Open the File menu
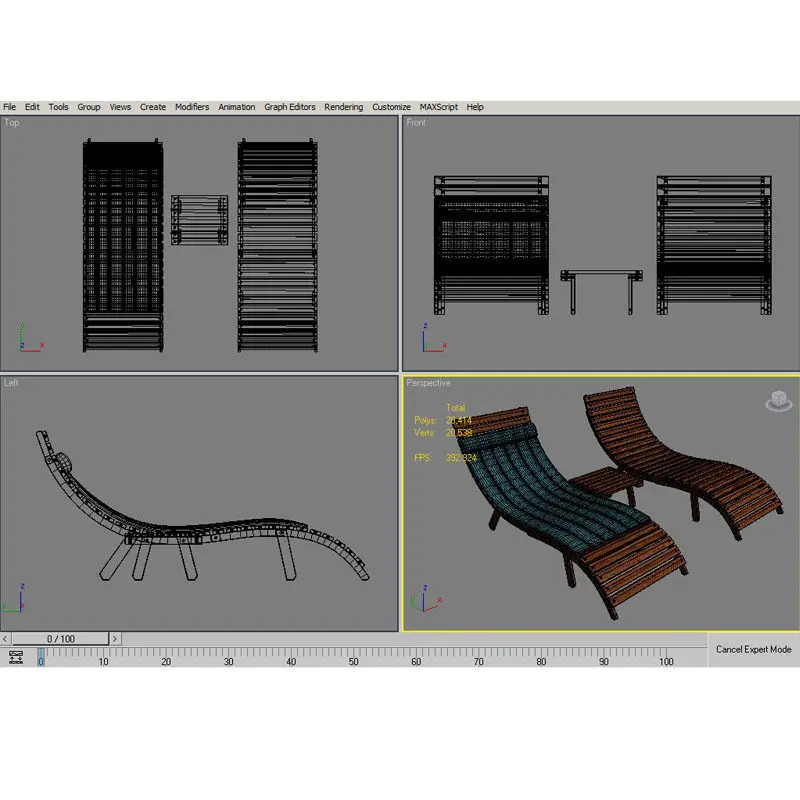Screen dimensions: 800x800 point(9,107)
